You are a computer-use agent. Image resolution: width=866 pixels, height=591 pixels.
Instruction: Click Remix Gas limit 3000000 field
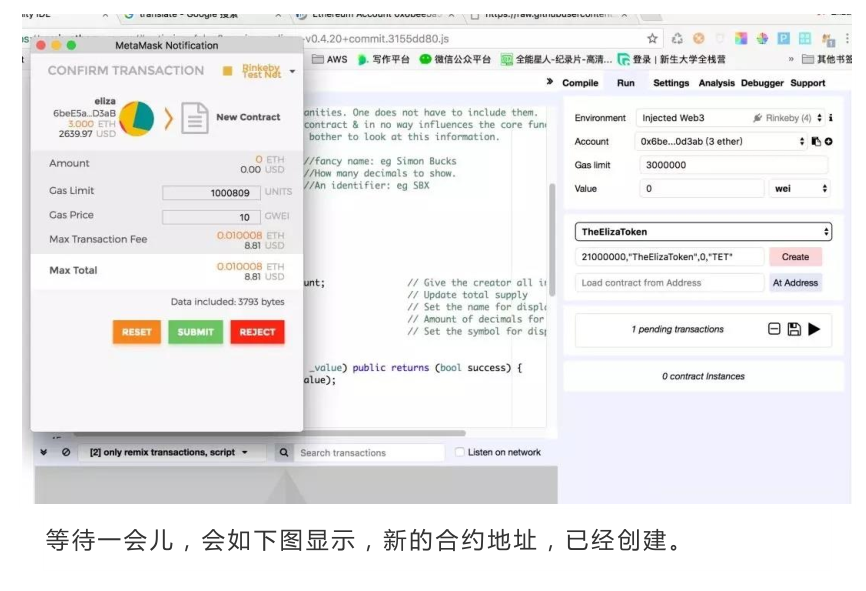tap(733, 165)
